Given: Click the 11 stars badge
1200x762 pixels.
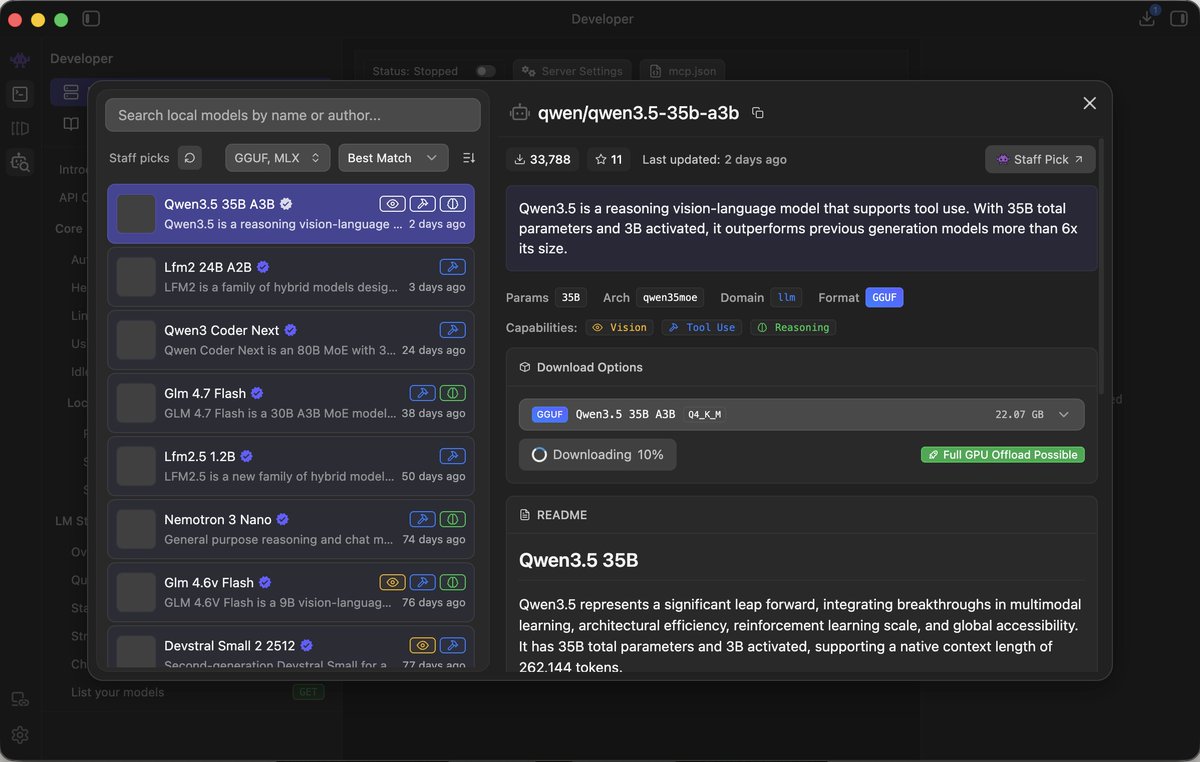Looking at the screenshot, I should pos(609,159).
